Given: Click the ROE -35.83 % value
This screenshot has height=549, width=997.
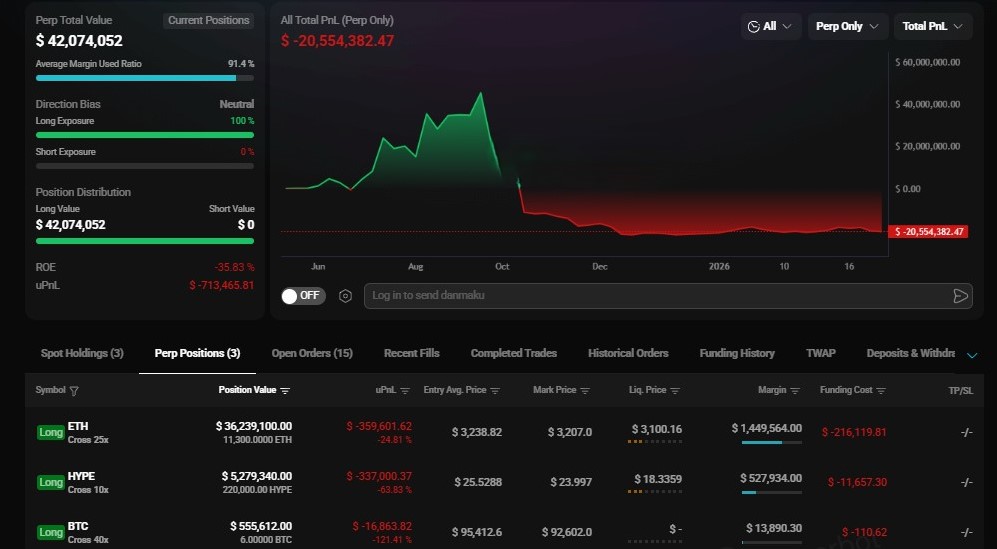Looking at the screenshot, I should click(234, 267).
